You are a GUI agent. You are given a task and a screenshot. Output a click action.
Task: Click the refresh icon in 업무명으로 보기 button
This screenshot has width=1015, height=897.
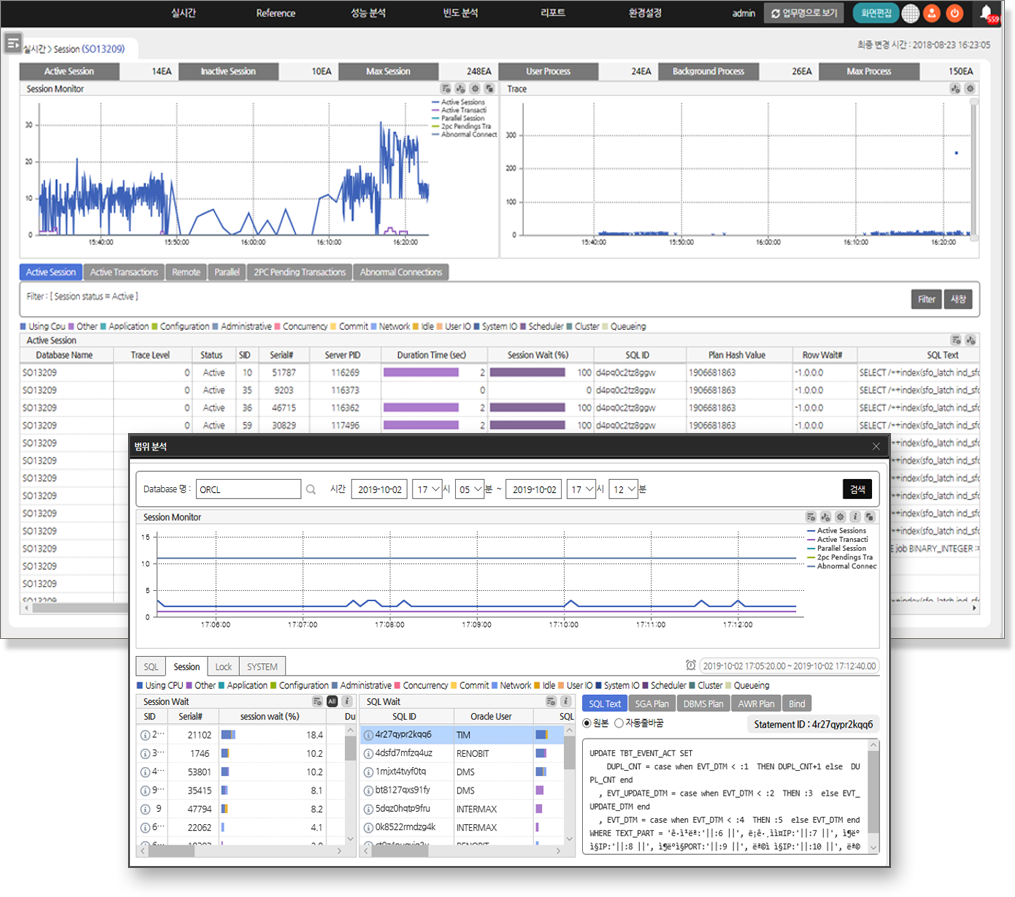[775, 13]
